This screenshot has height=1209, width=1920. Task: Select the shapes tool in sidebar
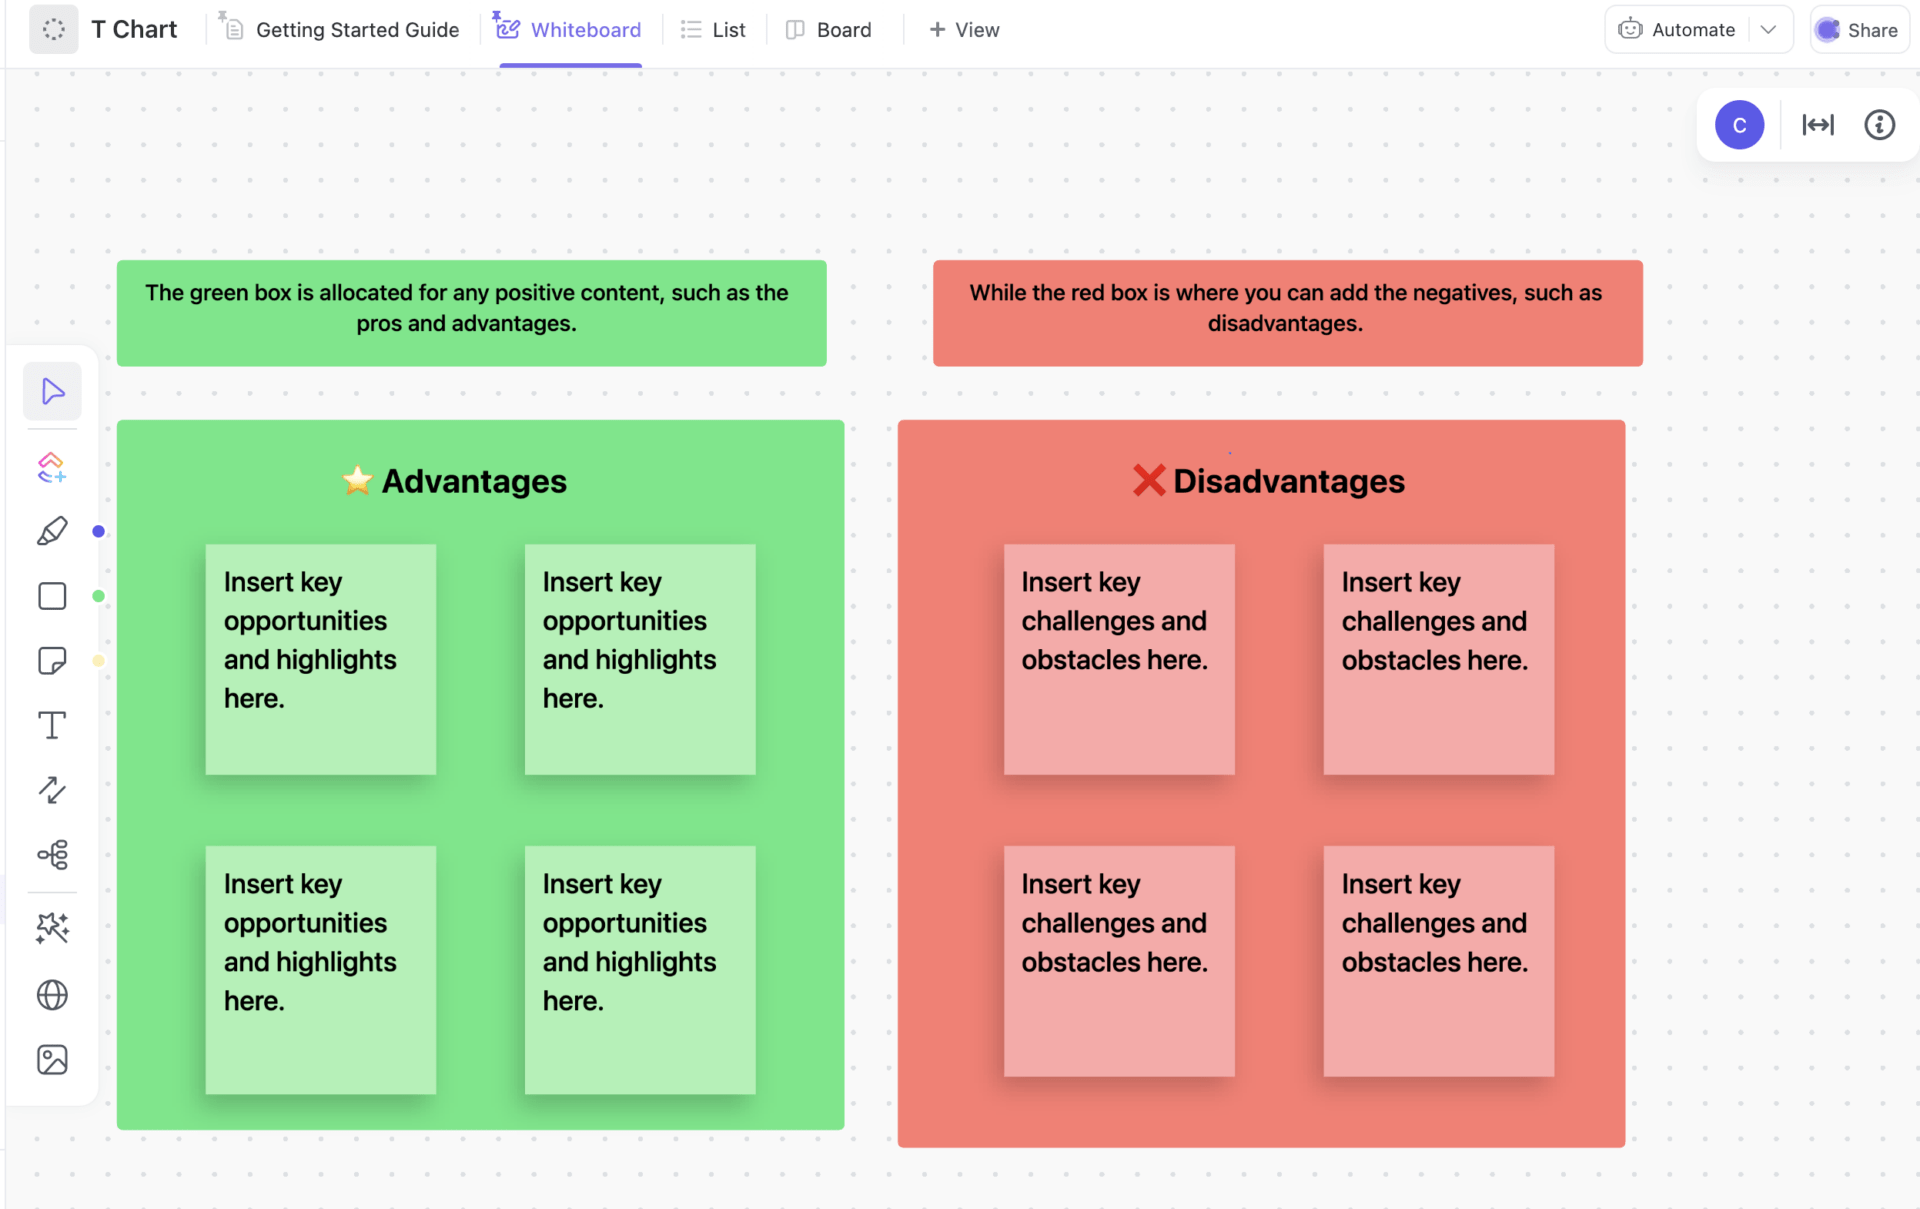pos(53,596)
